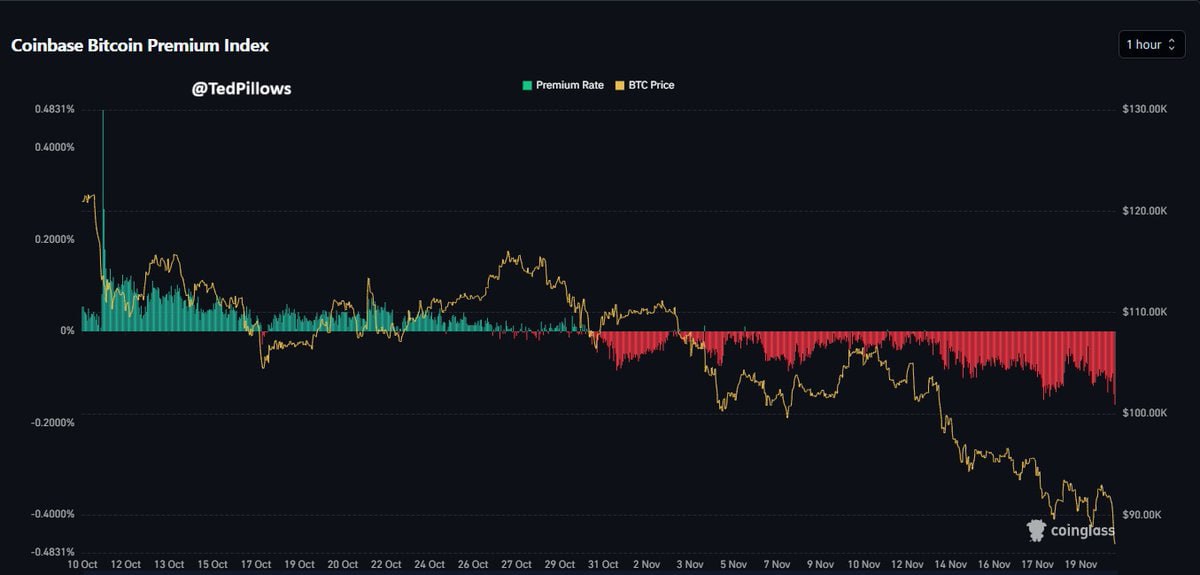Click the 19 Nov date label

point(1081,564)
